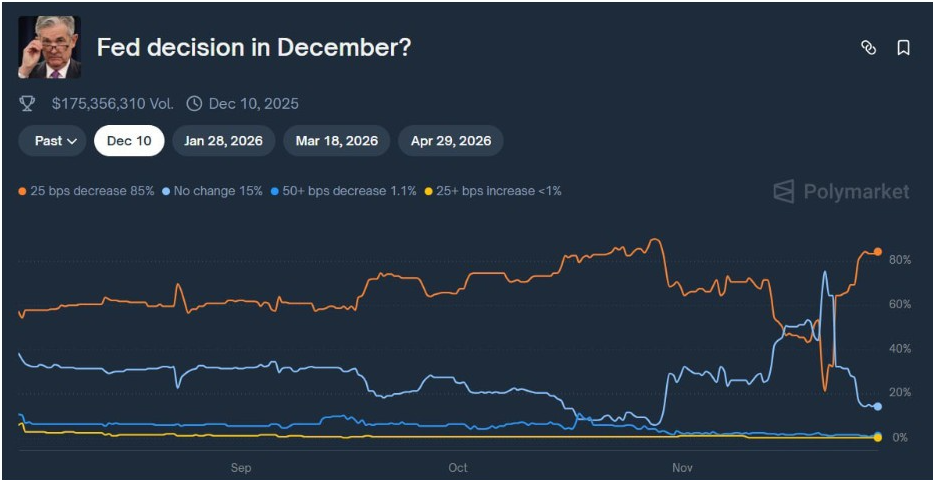Click the trophy volume icon
The height and width of the screenshot is (480, 933).
[27, 103]
